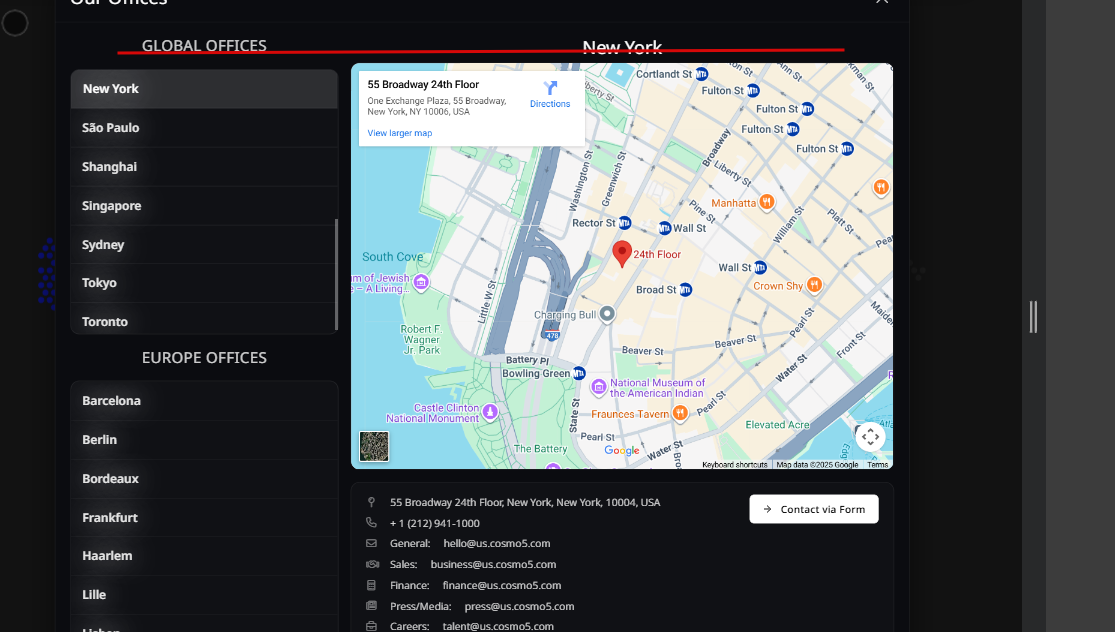The height and width of the screenshot is (632, 1115).
Task: Click the Cortlandt St subway icon
Action: (x=702, y=73)
